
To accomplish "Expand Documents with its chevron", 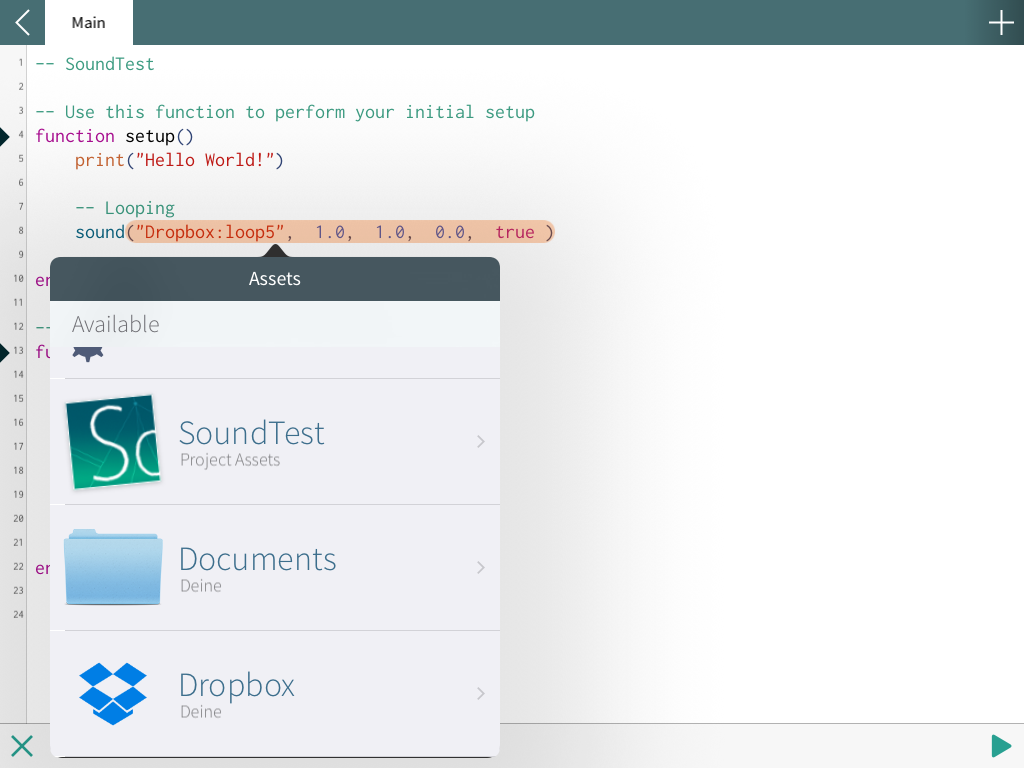I will 481,568.
